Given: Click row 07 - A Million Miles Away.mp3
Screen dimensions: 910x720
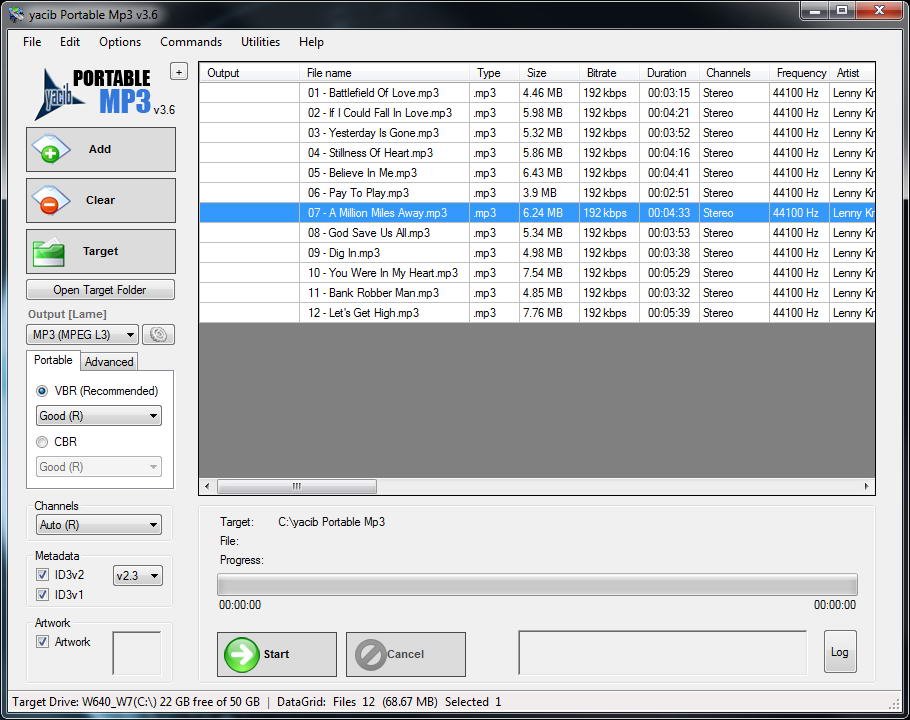Looking at the screenshot, I should click(x=537, y=213).
